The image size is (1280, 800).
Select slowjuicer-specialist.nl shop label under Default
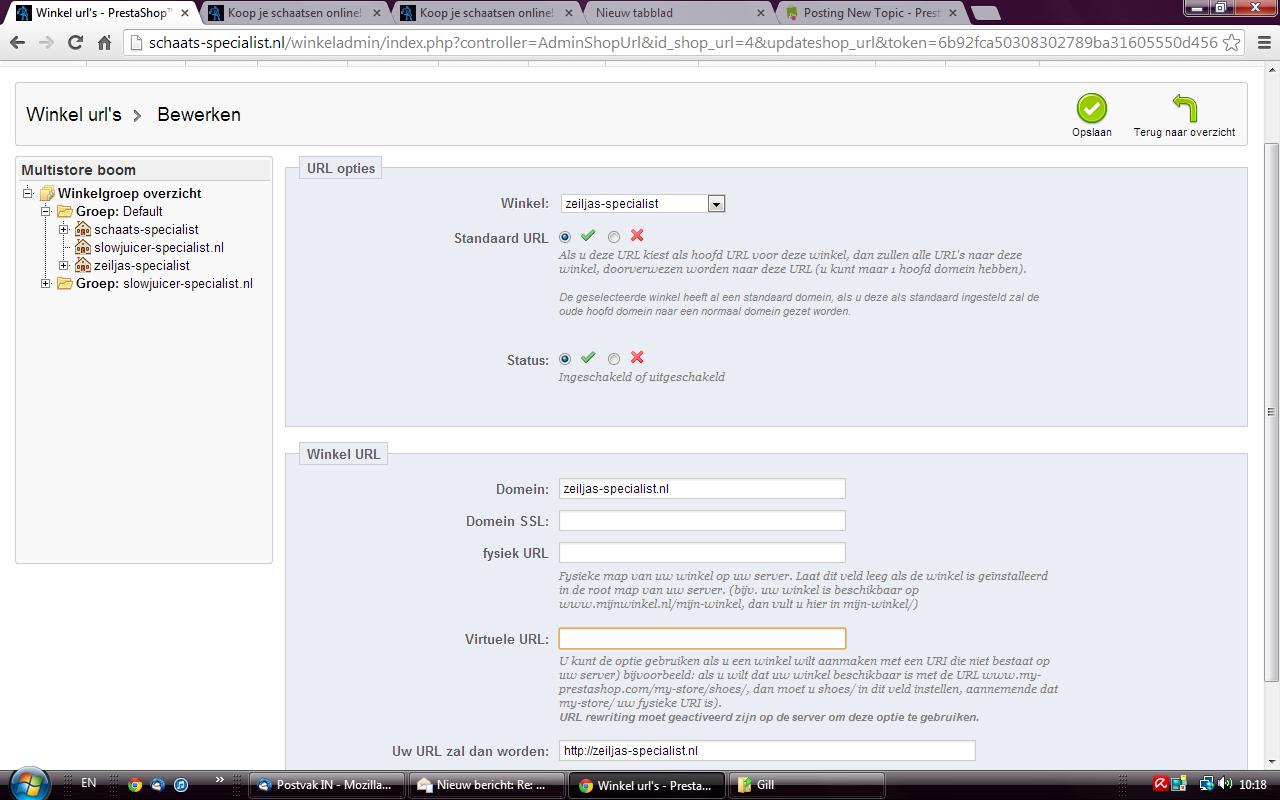tap(159, 248)
